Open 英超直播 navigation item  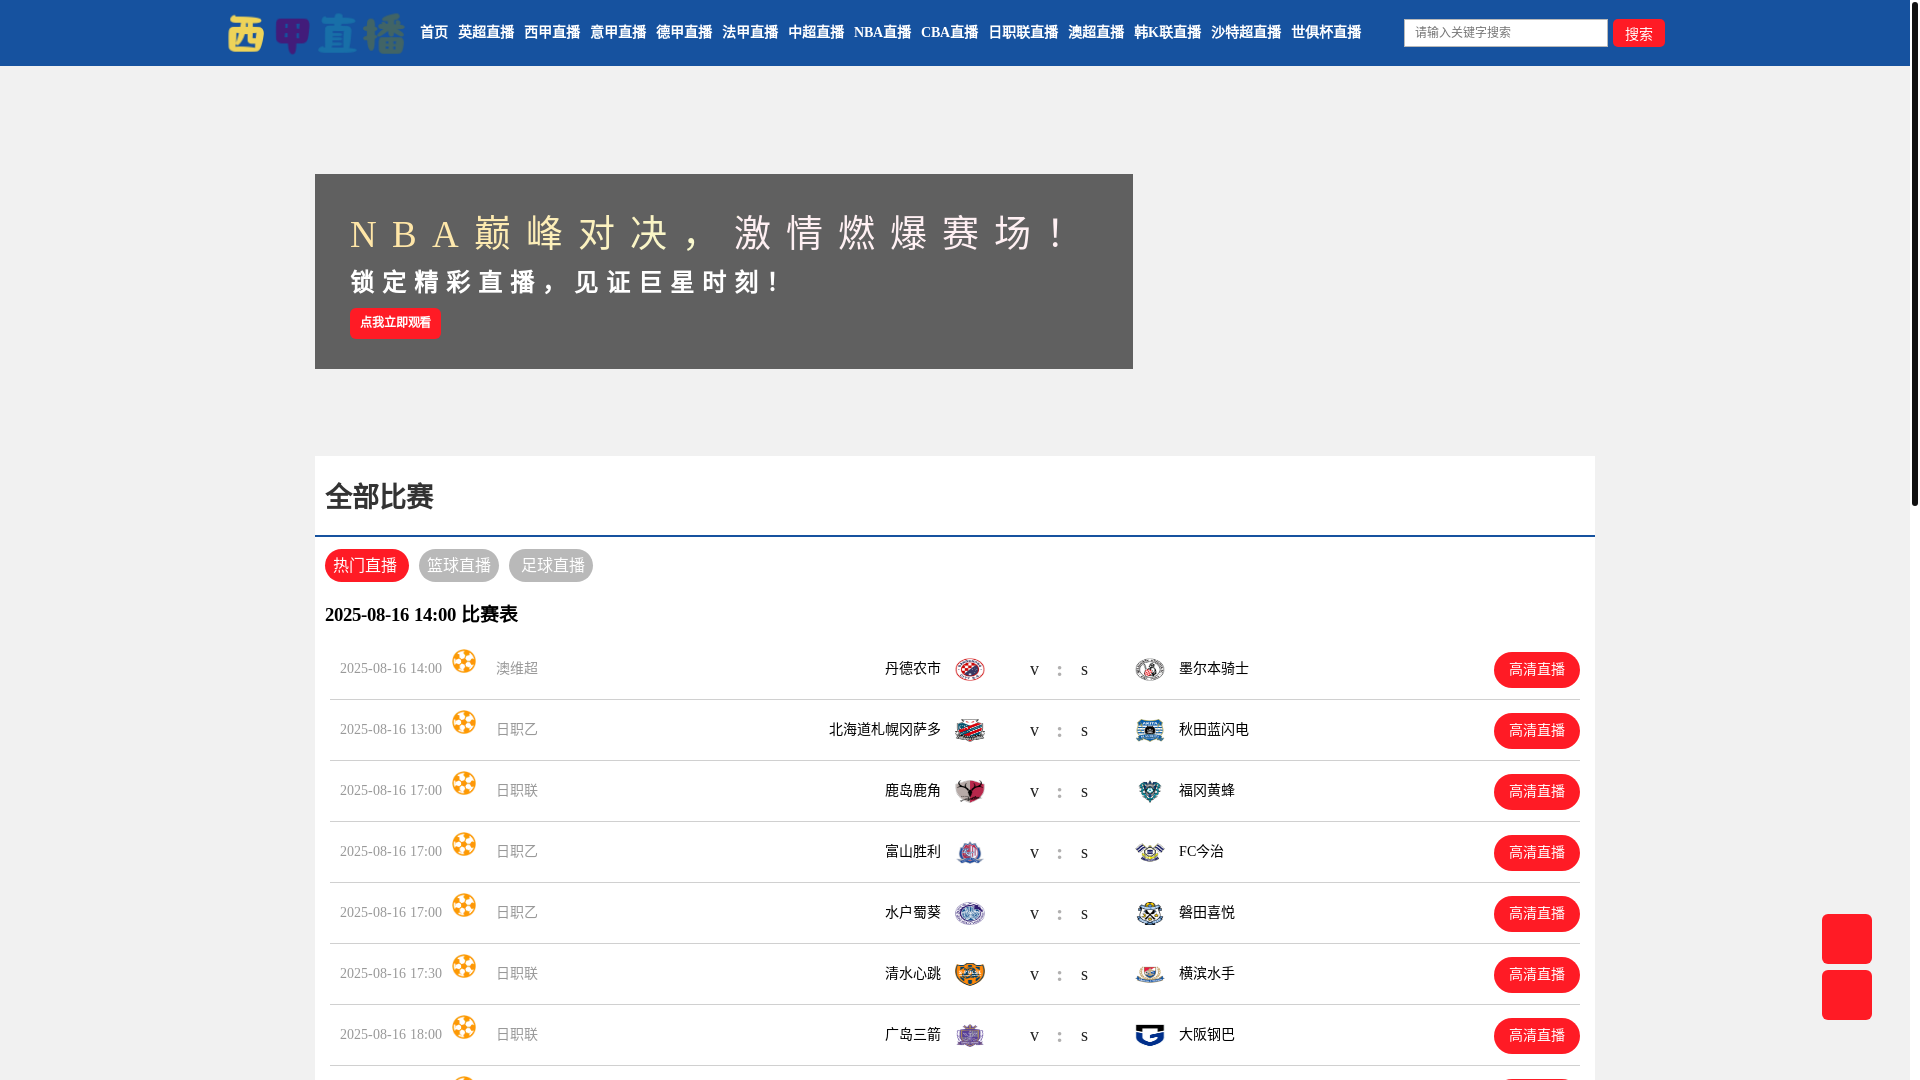coord(486,32)
